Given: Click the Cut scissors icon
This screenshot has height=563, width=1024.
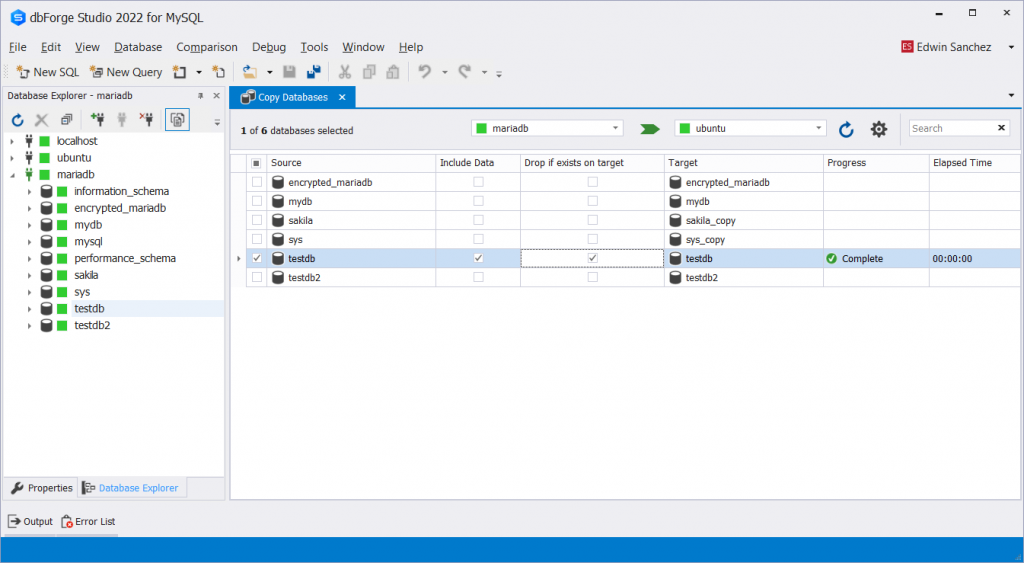Looking at the screenshot, I should (345, 72).
